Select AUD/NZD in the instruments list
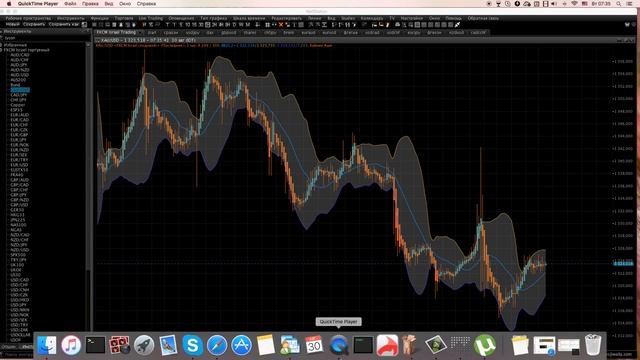 tap(20, 70)
